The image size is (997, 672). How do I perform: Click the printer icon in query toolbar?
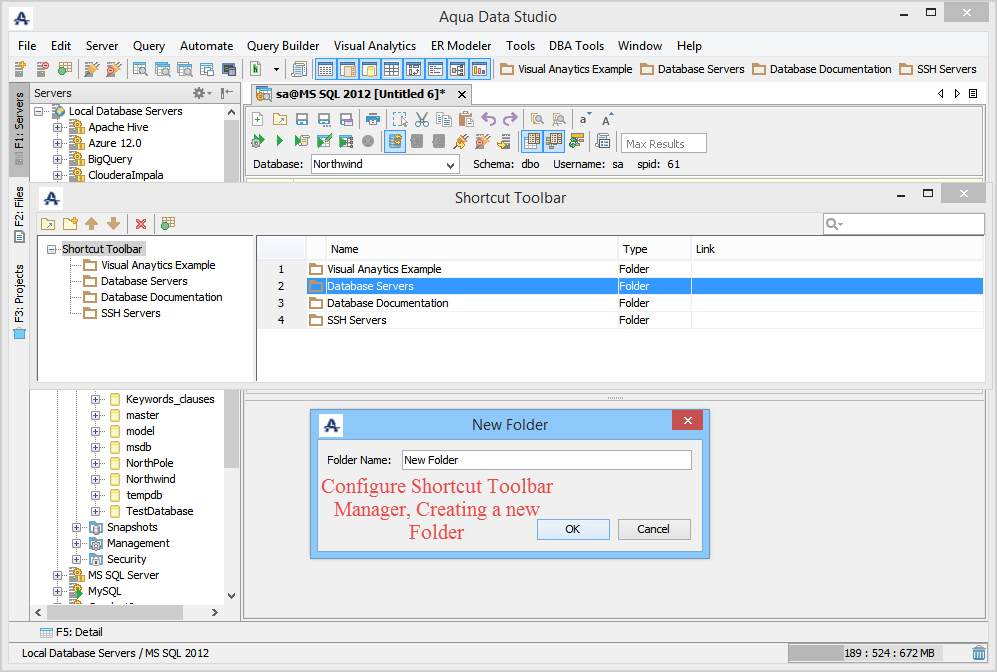click(372, 119)
